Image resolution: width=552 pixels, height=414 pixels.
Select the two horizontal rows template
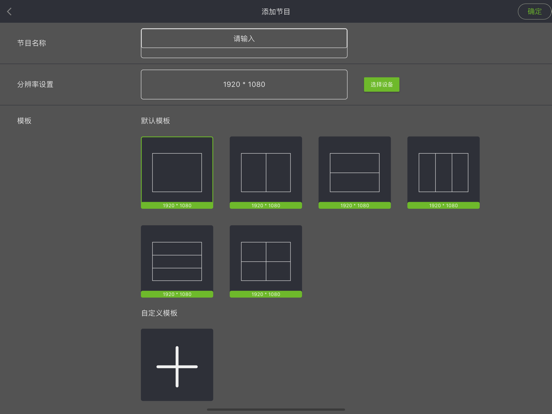point(355,172)
